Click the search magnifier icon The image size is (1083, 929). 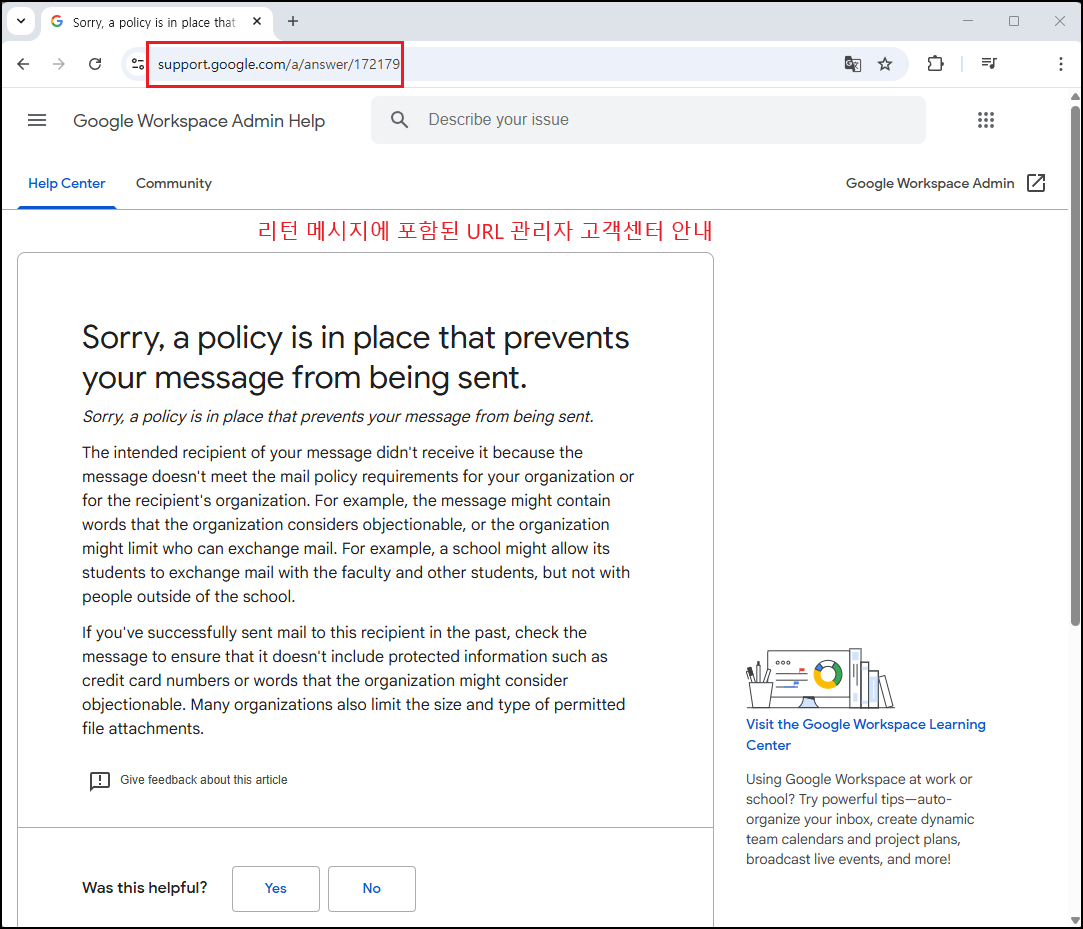point(399,119)
